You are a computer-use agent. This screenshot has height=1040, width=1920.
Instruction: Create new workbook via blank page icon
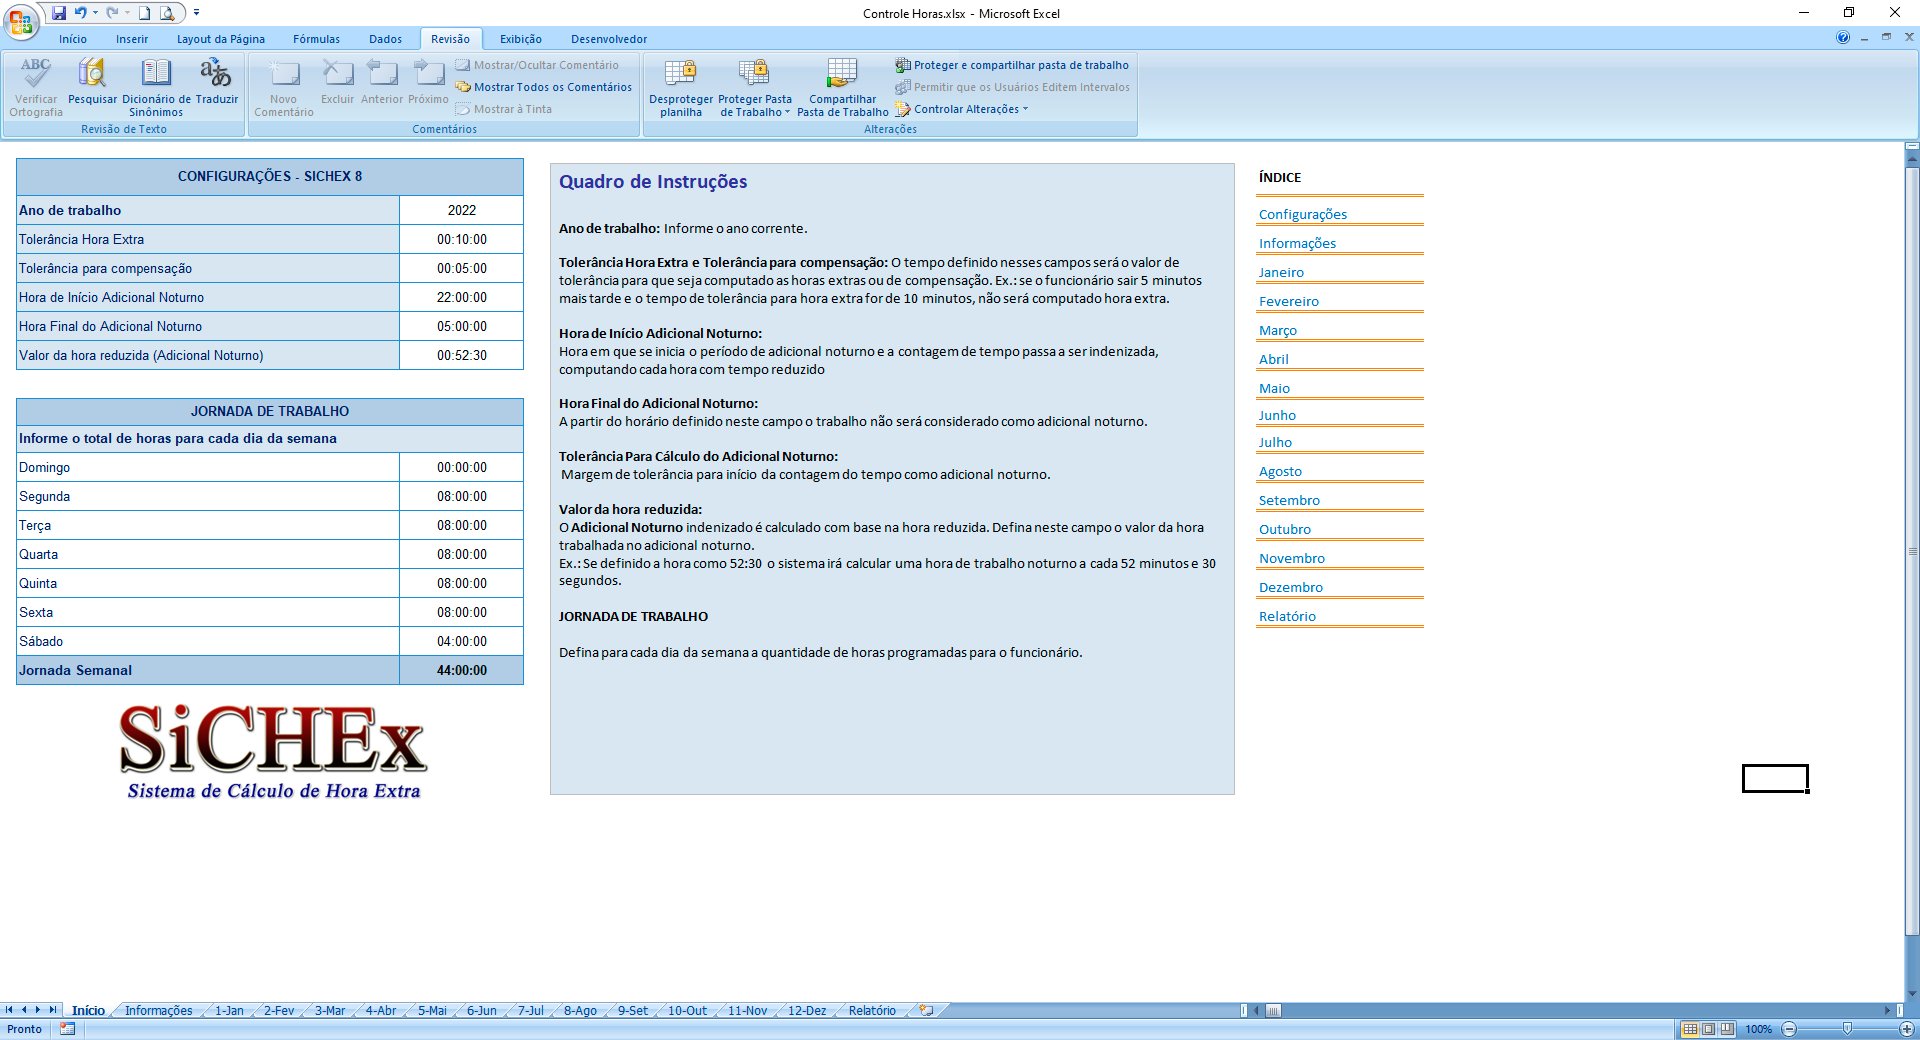pos(144,13)
